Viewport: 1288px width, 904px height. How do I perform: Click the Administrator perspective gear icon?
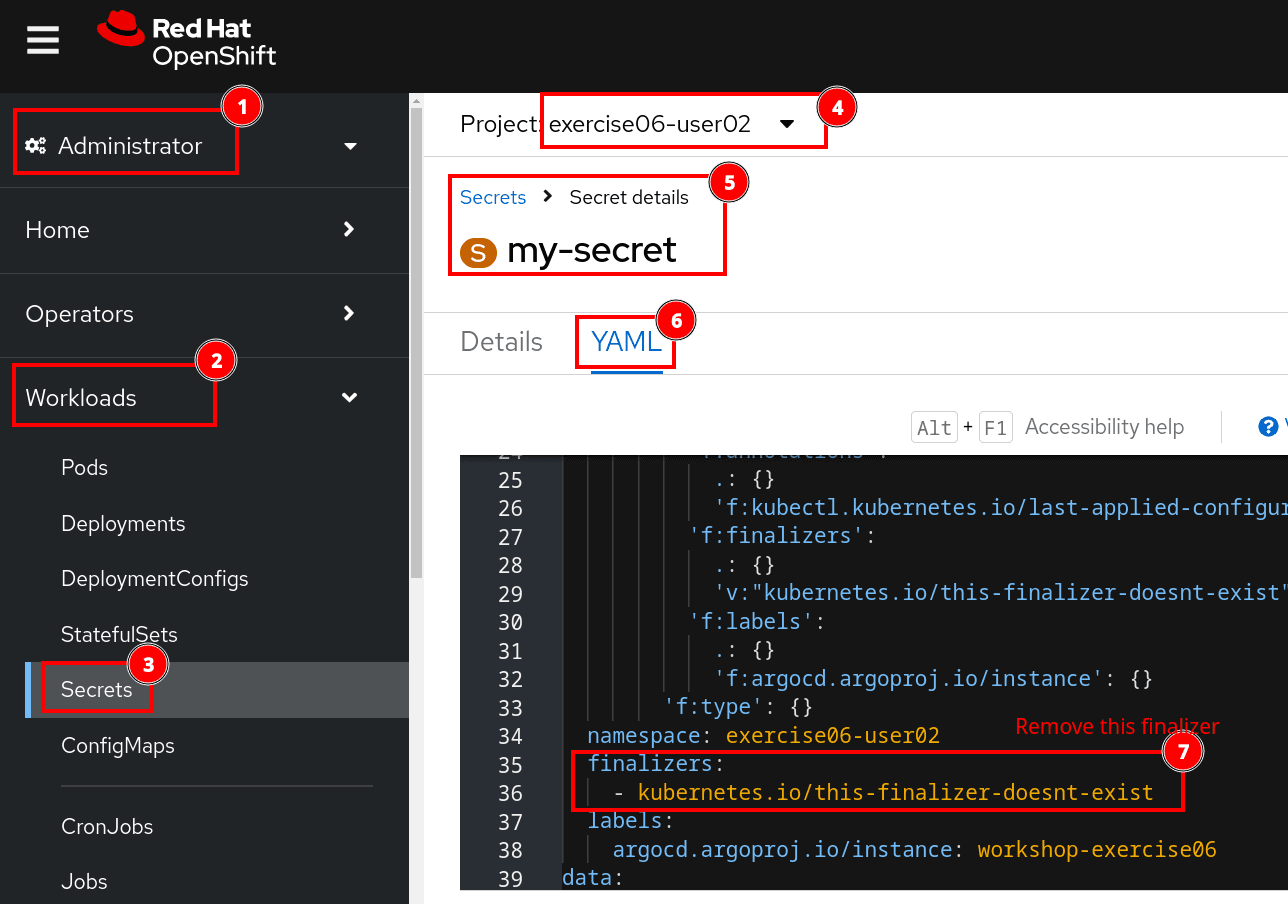pos(35,146)
